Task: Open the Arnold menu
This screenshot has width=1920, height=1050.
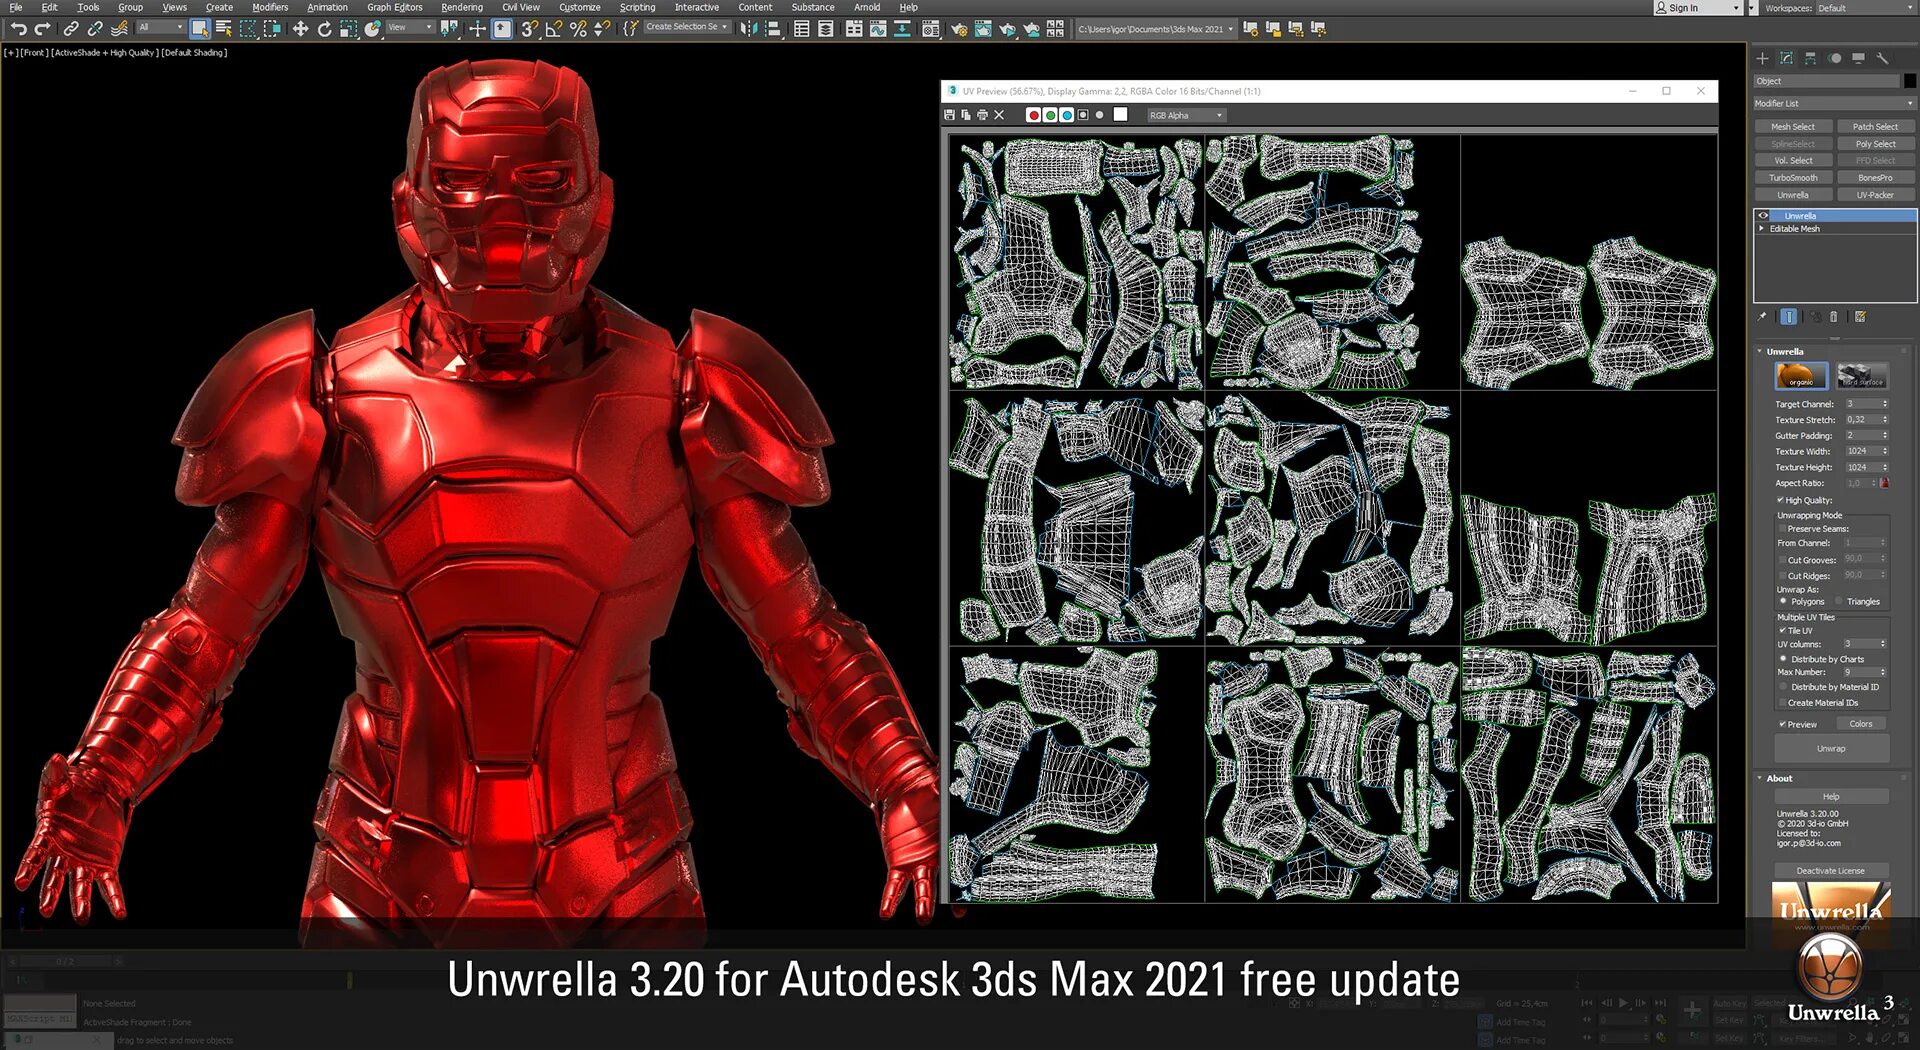Action: tap(867, 7)
